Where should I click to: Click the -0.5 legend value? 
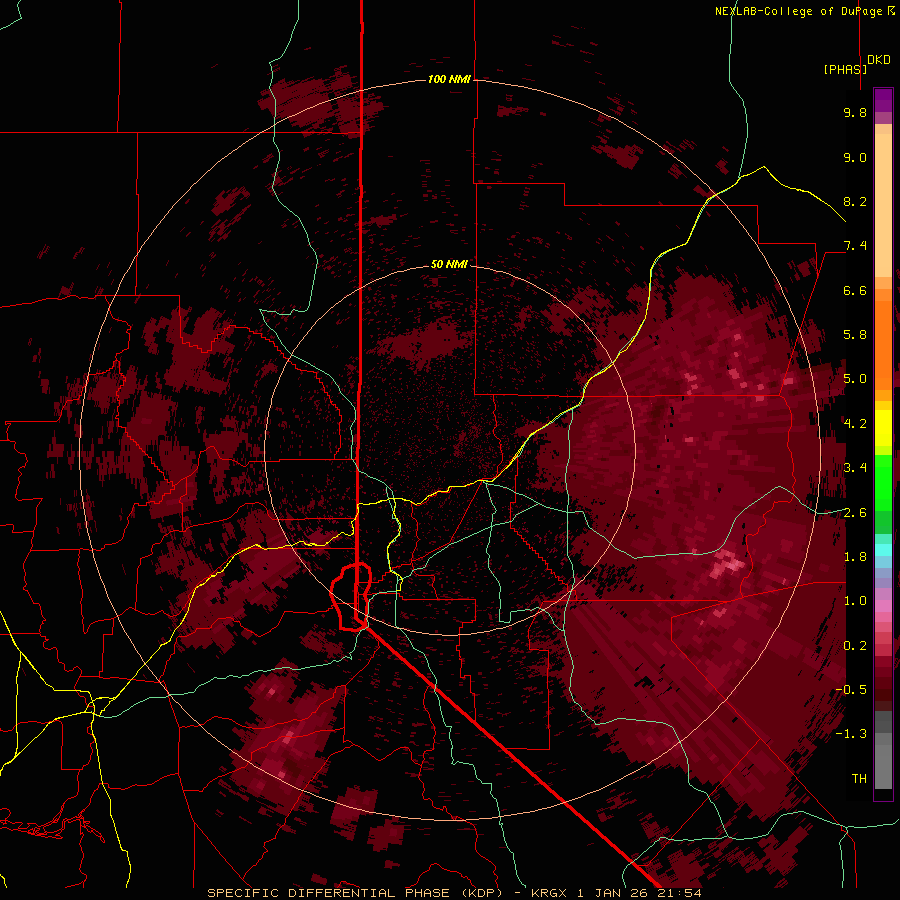point(851,690)
